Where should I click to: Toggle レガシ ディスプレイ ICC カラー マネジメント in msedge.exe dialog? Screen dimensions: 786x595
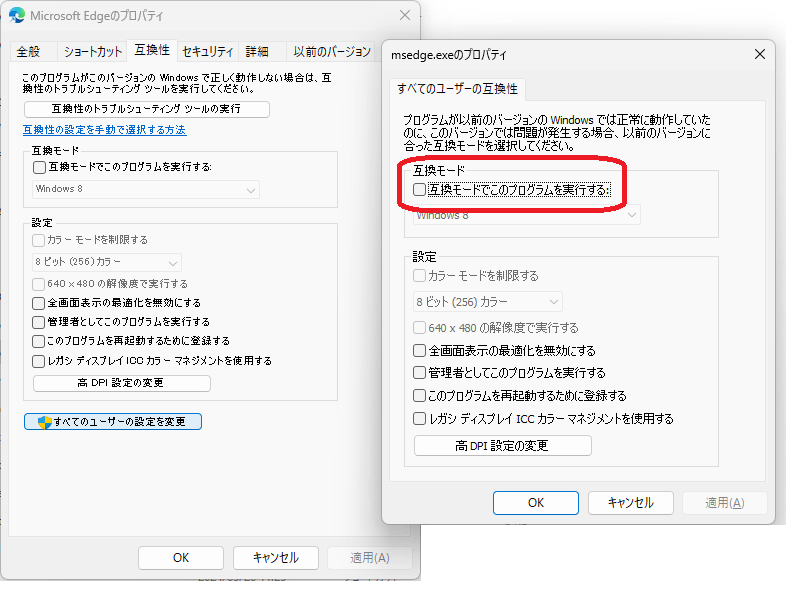point(420,419)
